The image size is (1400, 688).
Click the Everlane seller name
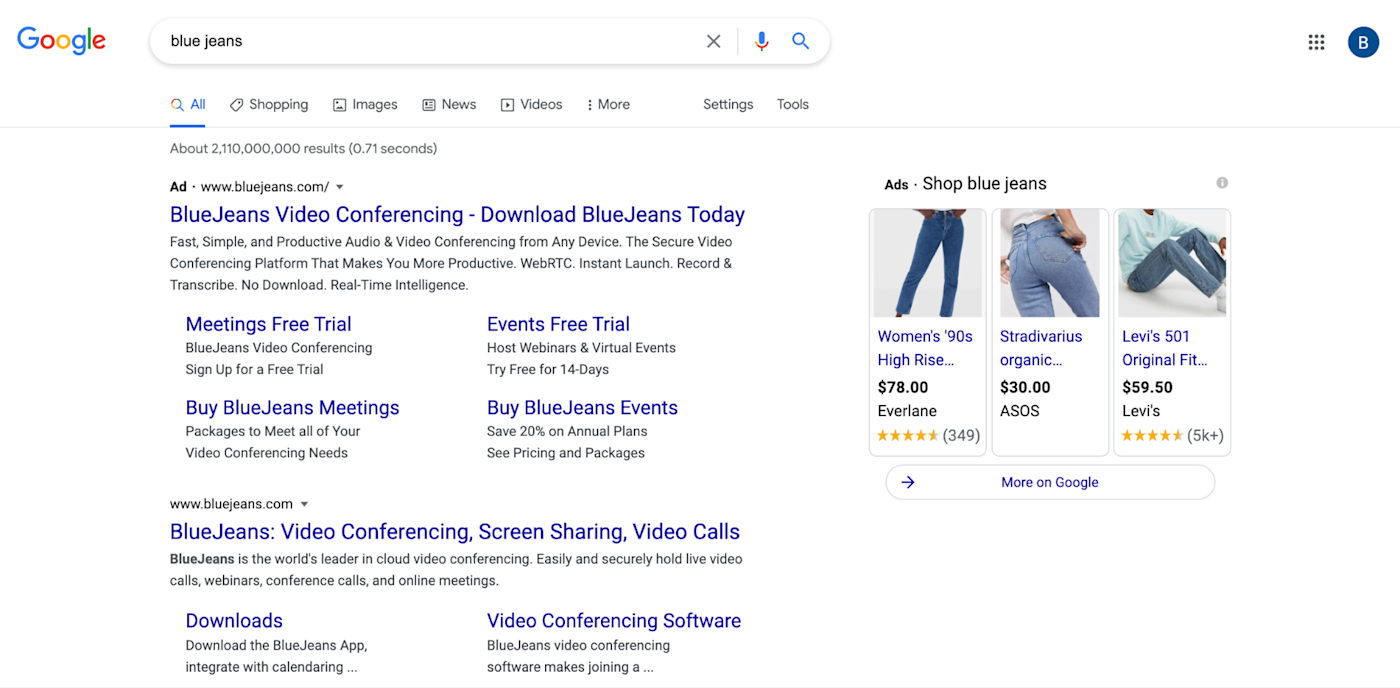click(x=907, y=411)
